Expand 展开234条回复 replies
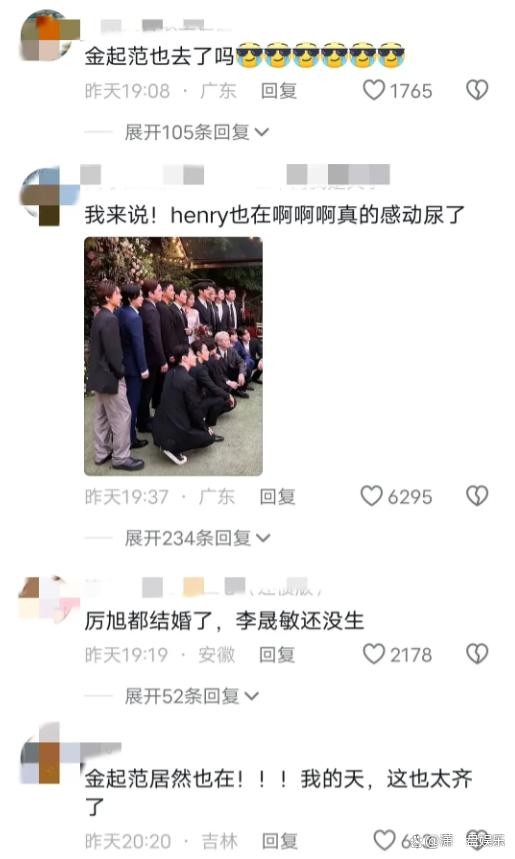The image size is (515, 859). point(197,538)
